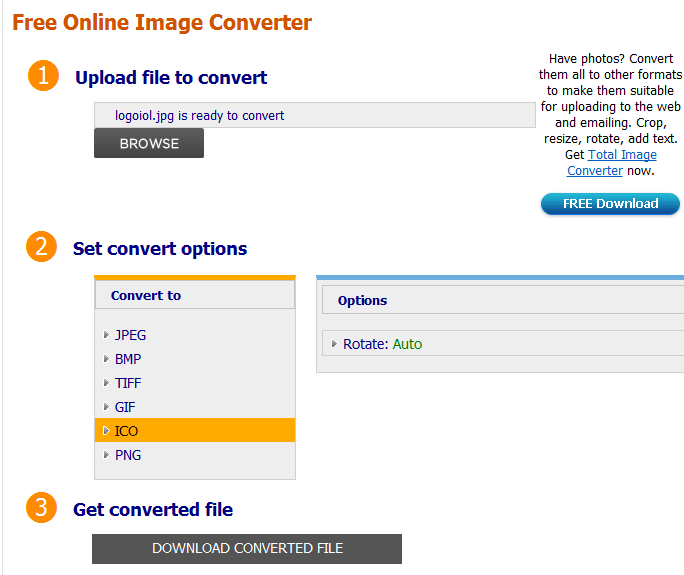
Task: Select the highlighted ICO format
Action: coord(127,431)
